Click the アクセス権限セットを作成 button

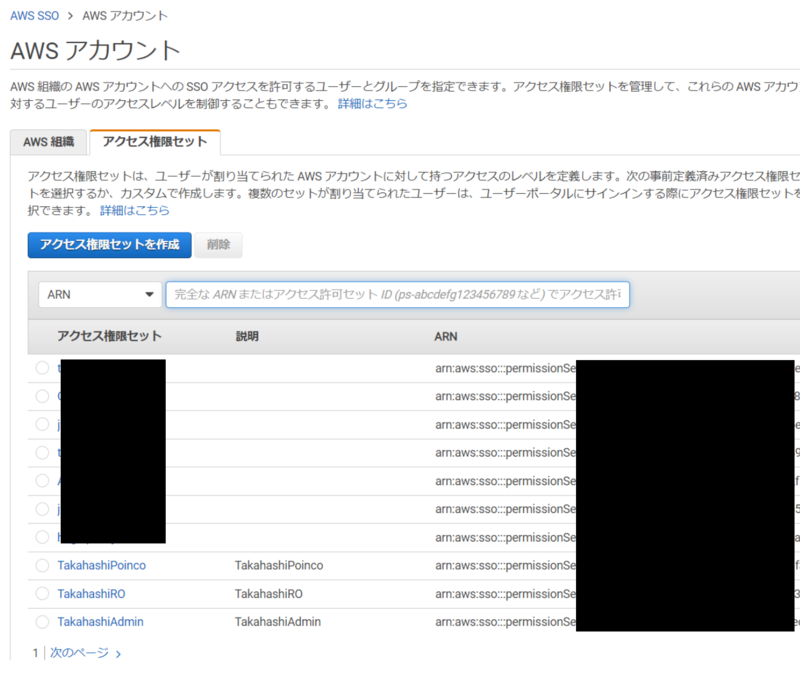108,245
